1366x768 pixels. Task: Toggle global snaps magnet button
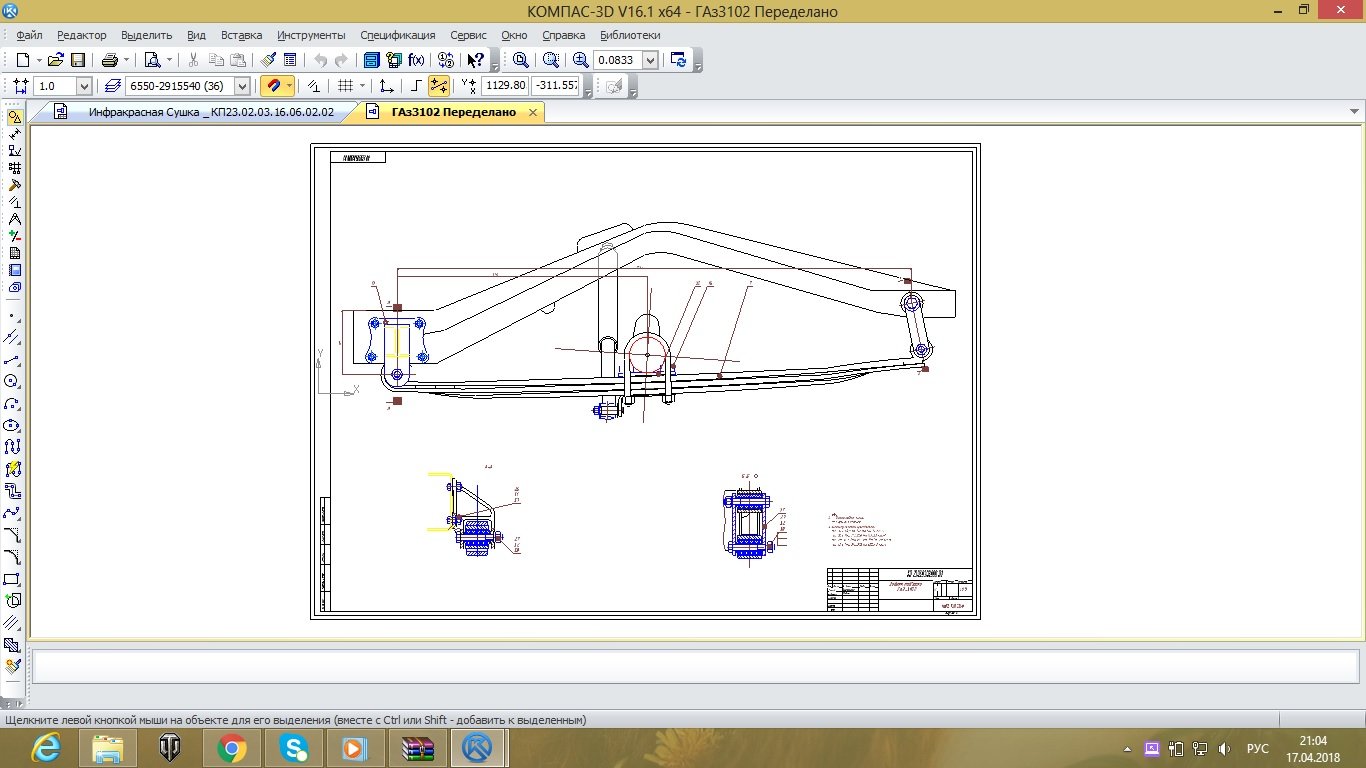[271, 86]
